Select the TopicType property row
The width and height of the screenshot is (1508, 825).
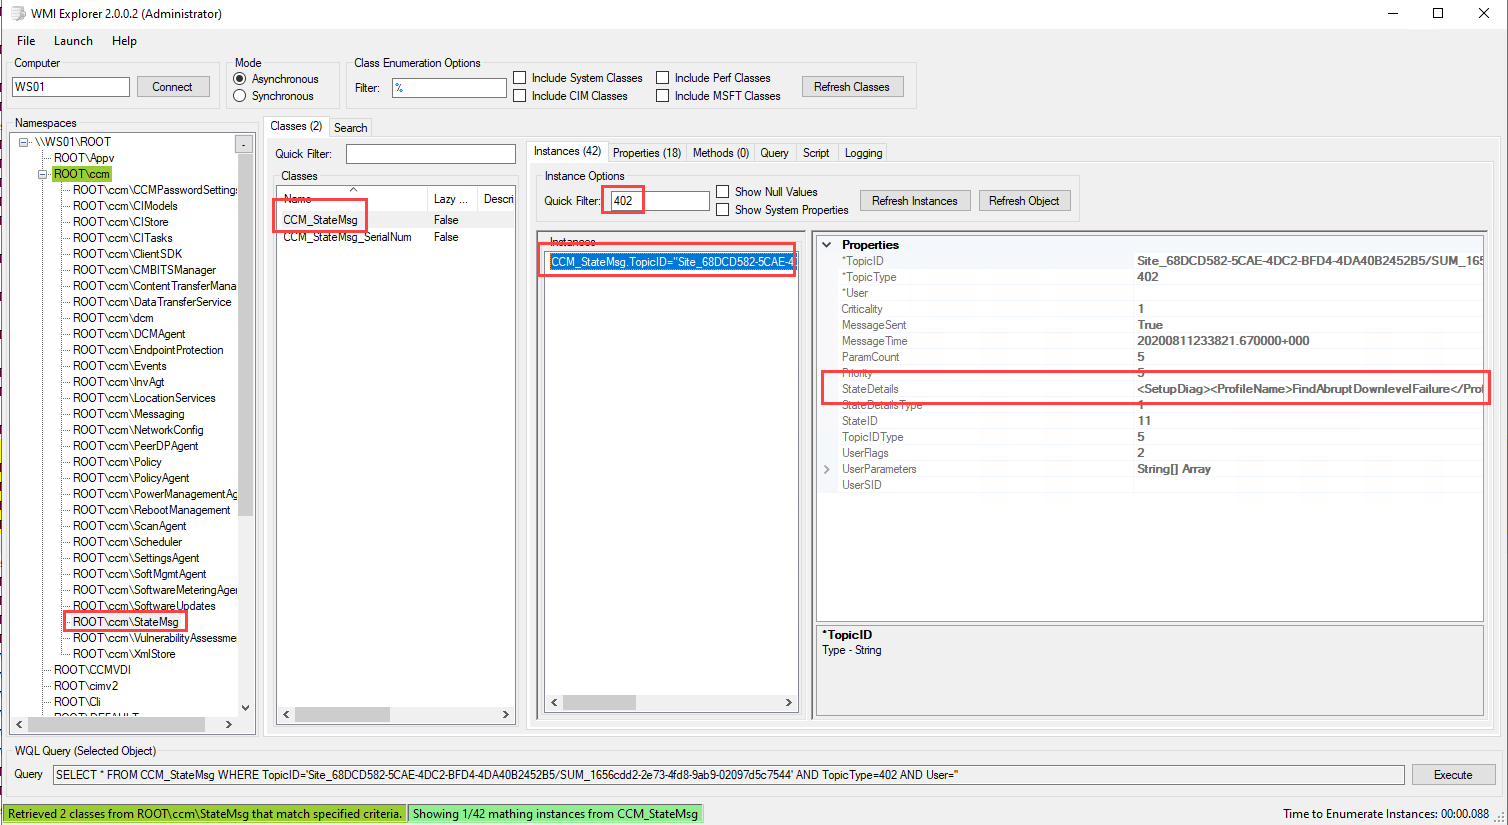coord(1151,277)
